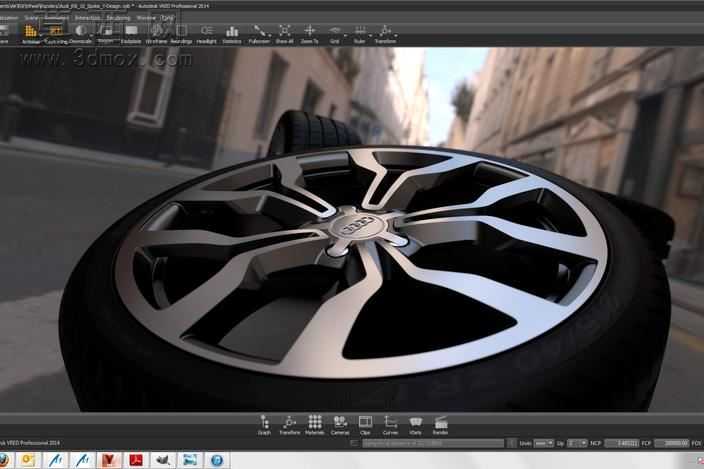Viewport: 704px width, 469px height.
Task: Open the Cameras module icon
Action: (340, 425)
